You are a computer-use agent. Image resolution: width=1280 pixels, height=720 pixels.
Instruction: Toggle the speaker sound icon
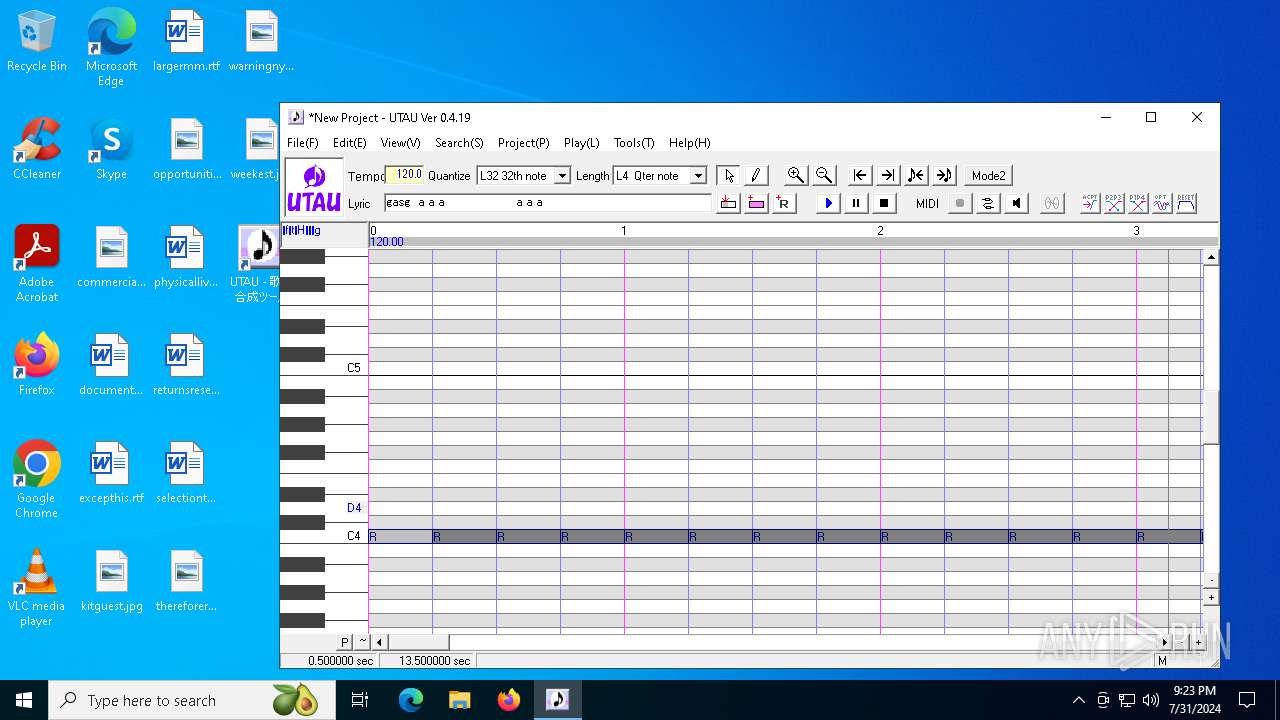tap(1016, 203)
